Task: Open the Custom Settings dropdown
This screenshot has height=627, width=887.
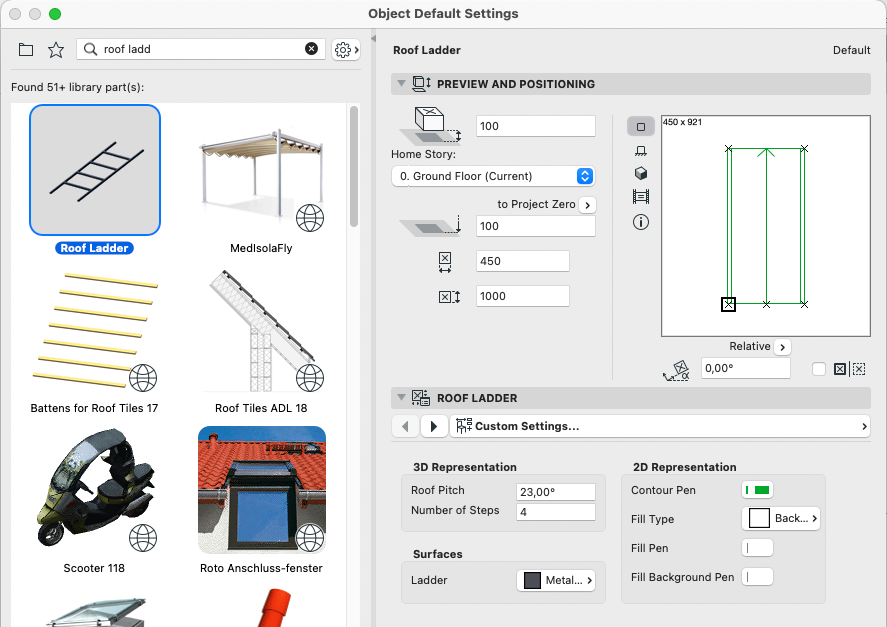Action: tap(660, 426)
